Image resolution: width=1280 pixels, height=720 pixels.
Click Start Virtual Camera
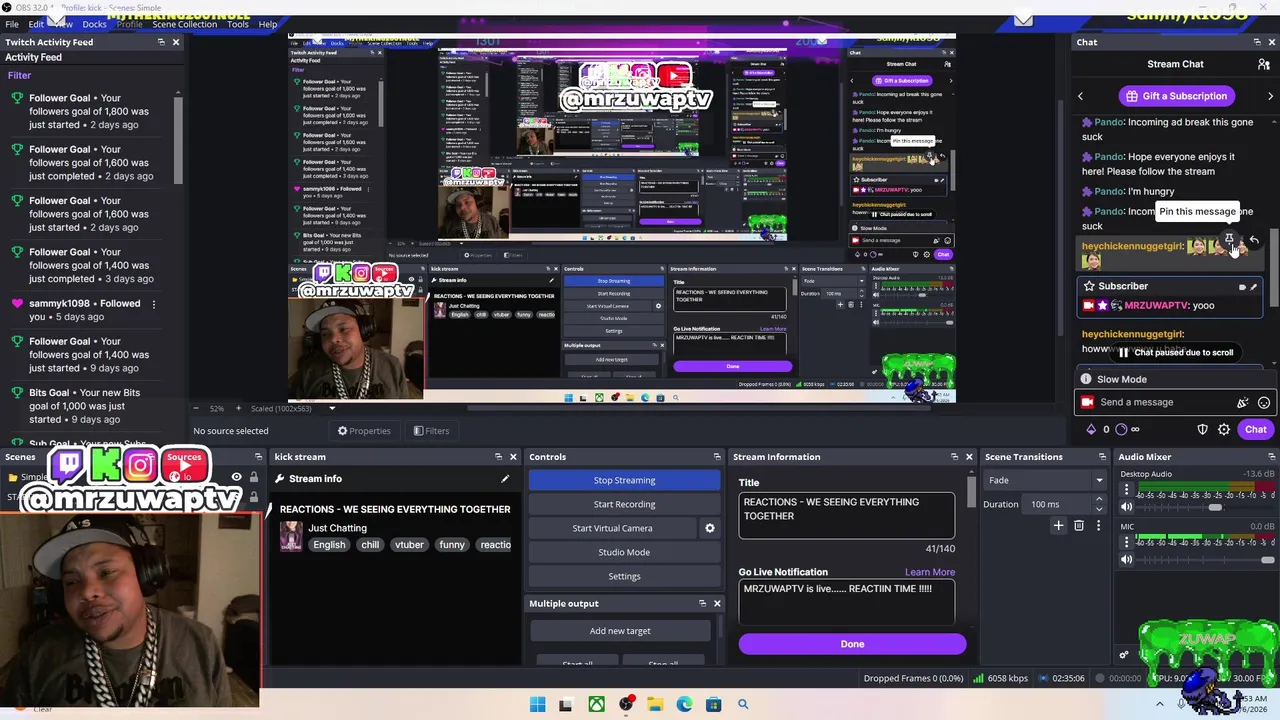(x=612, y=528)
